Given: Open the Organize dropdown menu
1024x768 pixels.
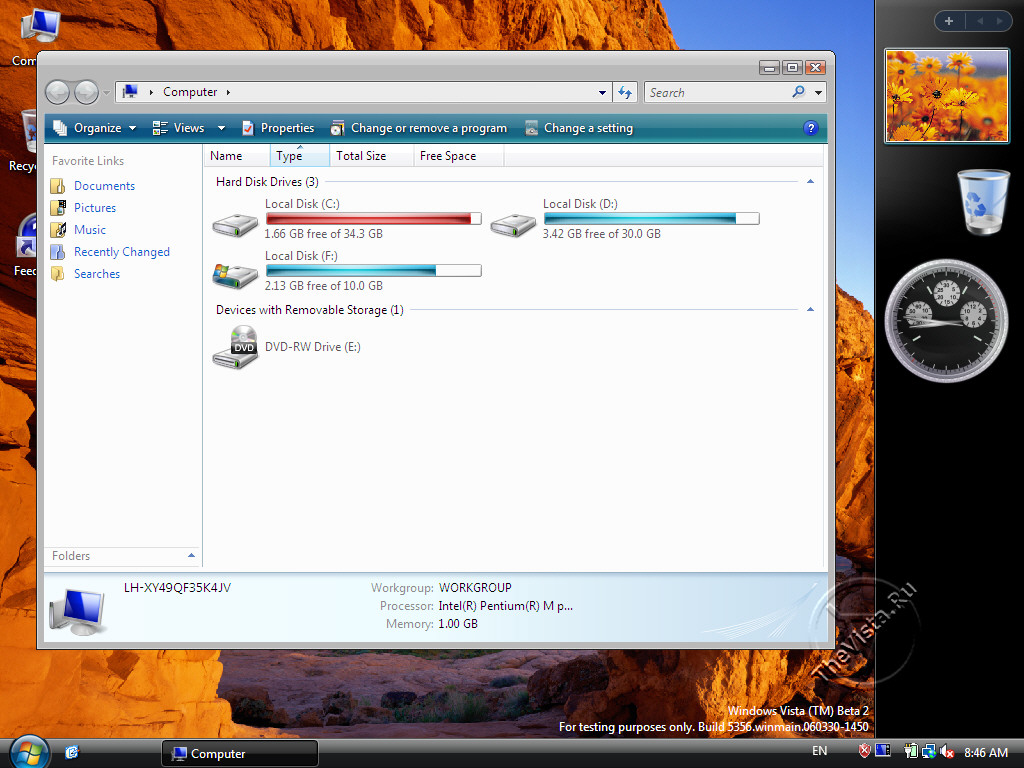Looking at the screenshot, I should coord(95,128).
